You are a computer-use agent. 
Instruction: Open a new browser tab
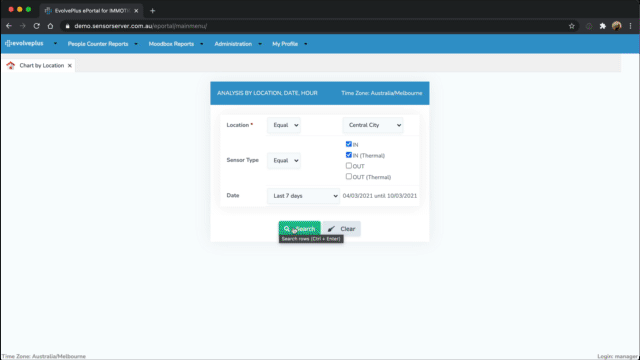point(153,11)
